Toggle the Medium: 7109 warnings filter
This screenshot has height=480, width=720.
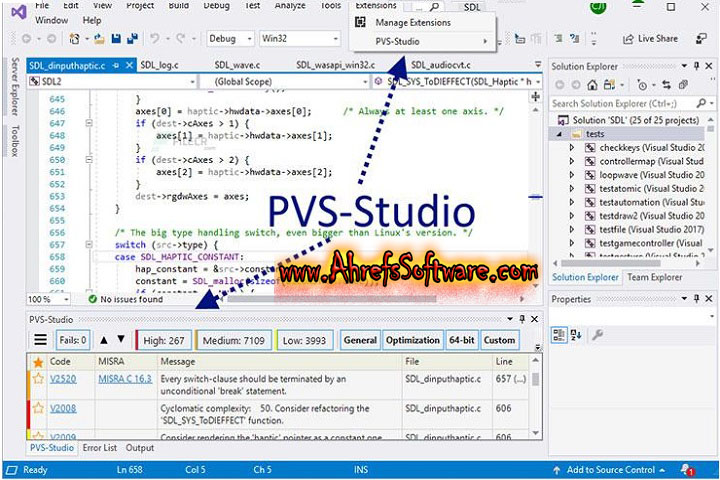click(234, 340)
